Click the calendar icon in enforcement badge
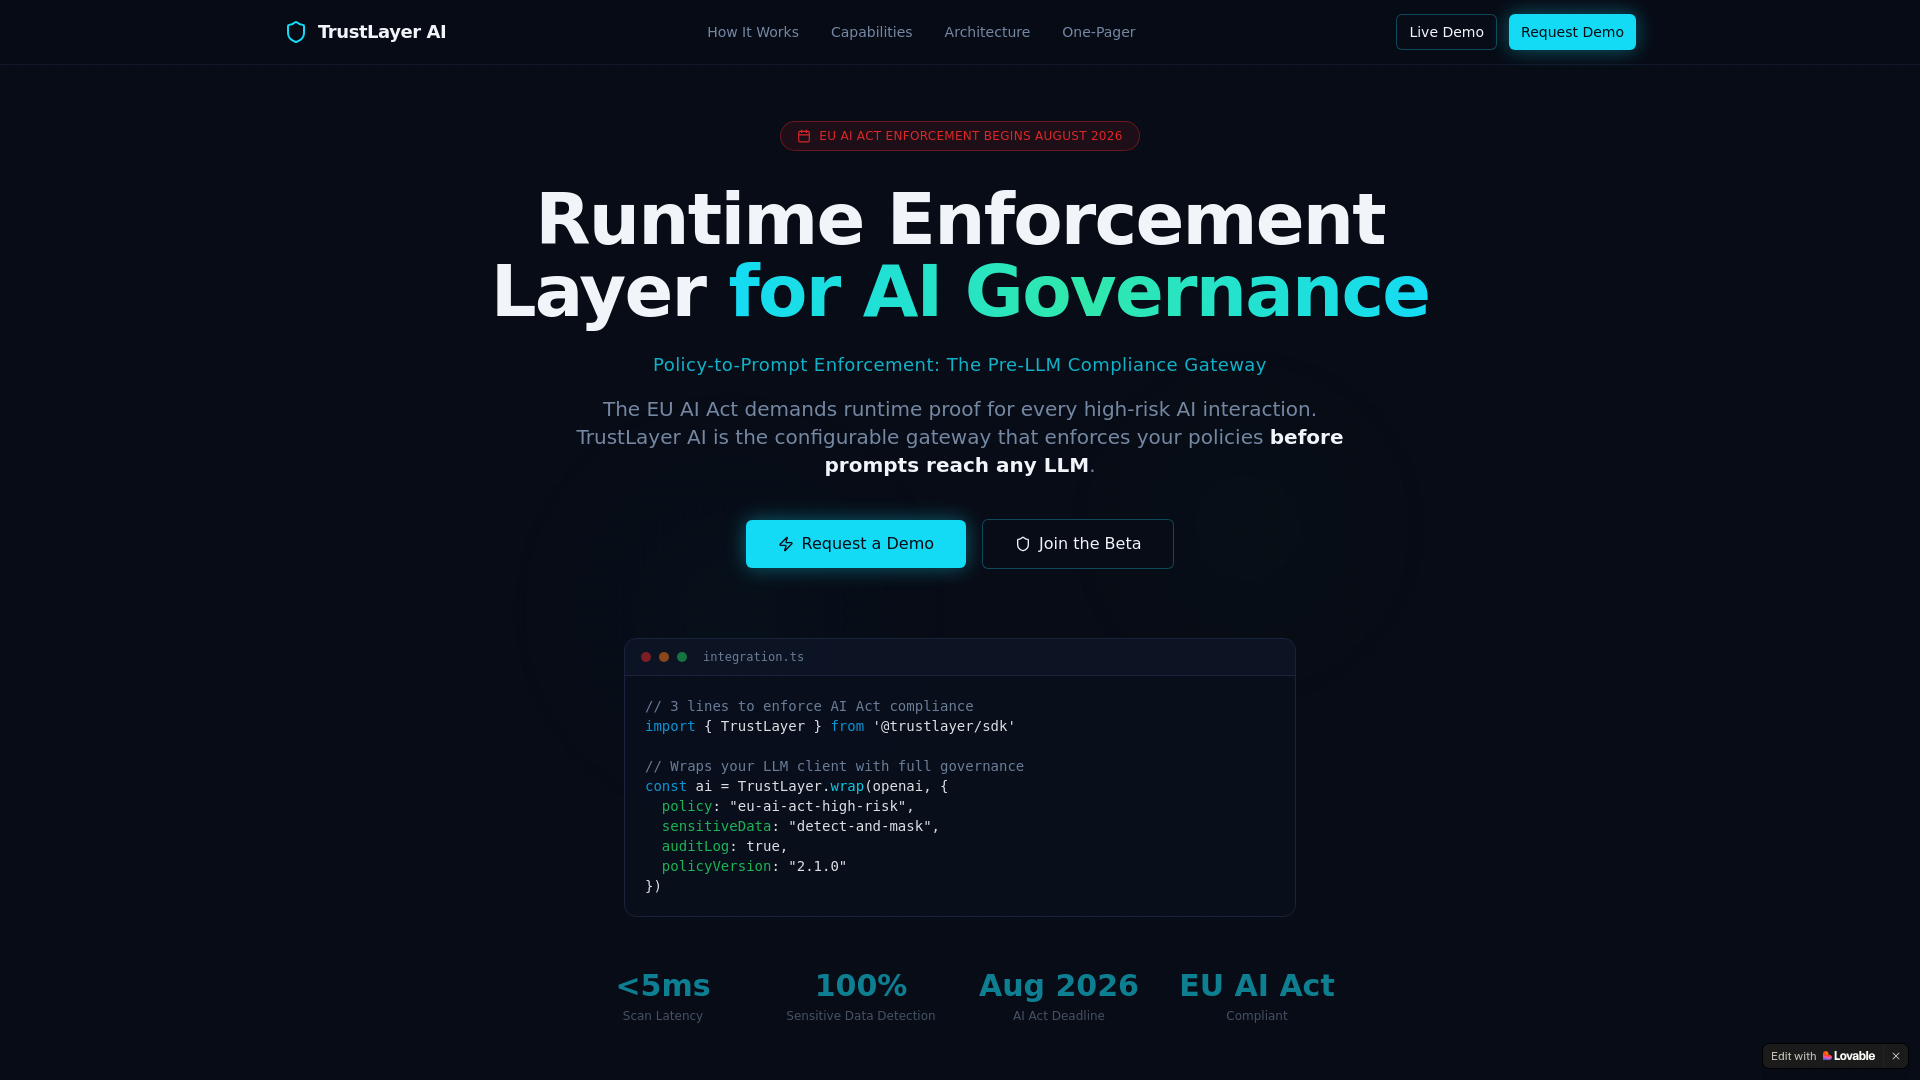1920x1080 pixels. pyautogui.click(x=804, y=136)
